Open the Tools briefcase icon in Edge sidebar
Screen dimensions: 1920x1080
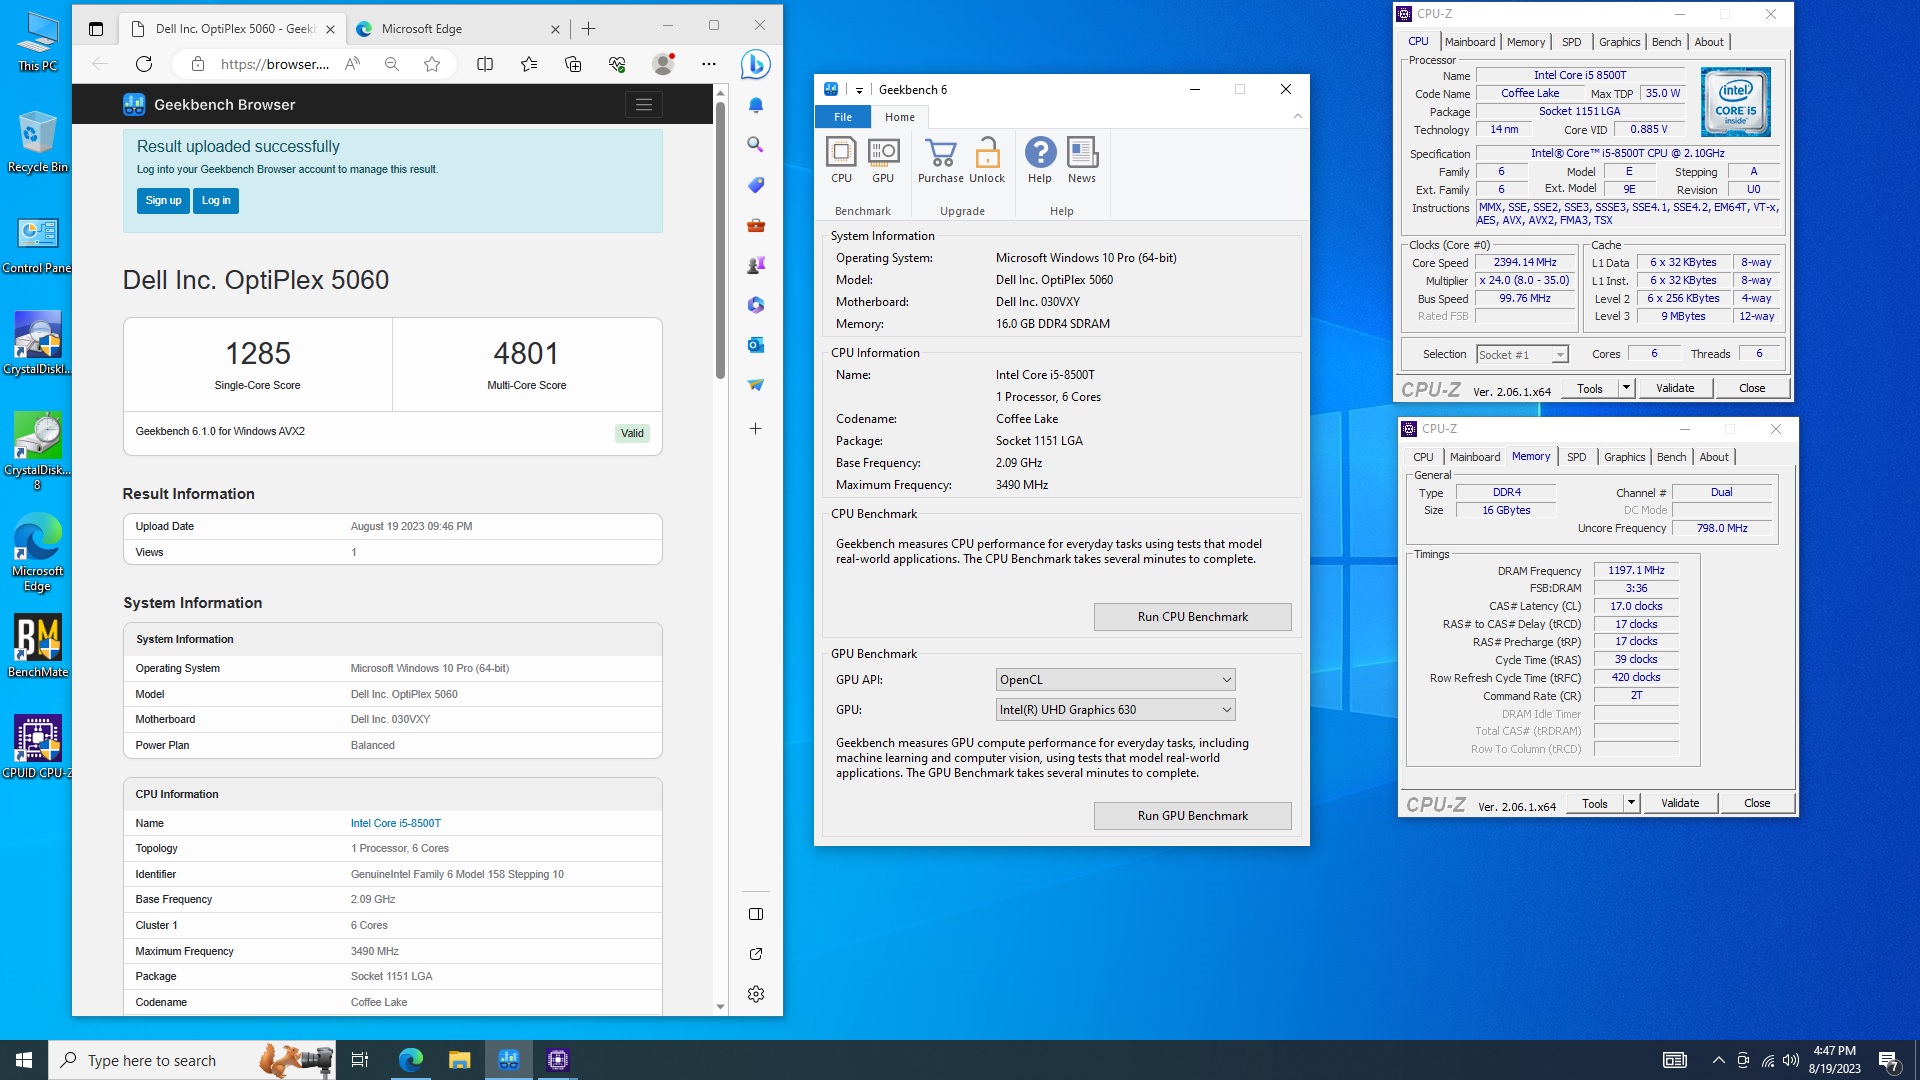pos(756,225)
